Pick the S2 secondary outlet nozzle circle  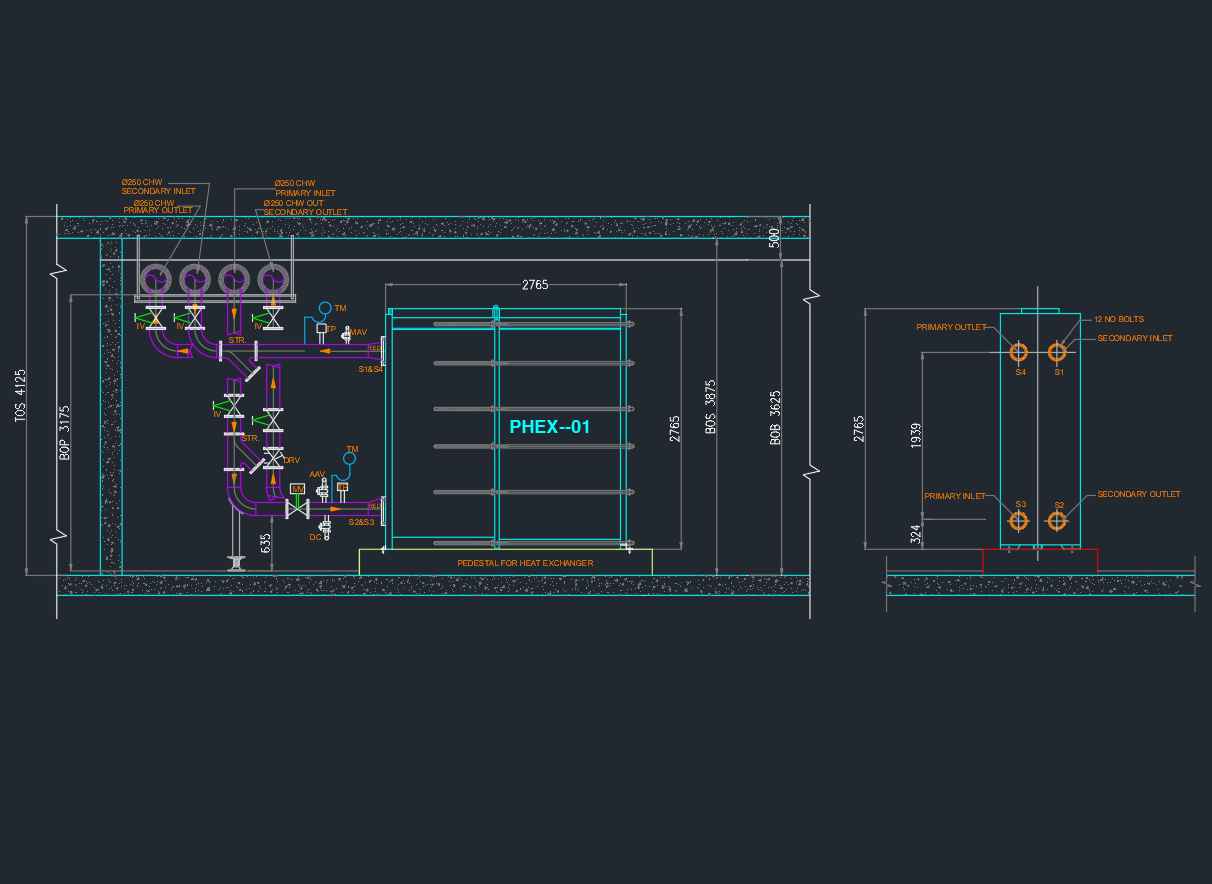click(x=1057, y=520)
